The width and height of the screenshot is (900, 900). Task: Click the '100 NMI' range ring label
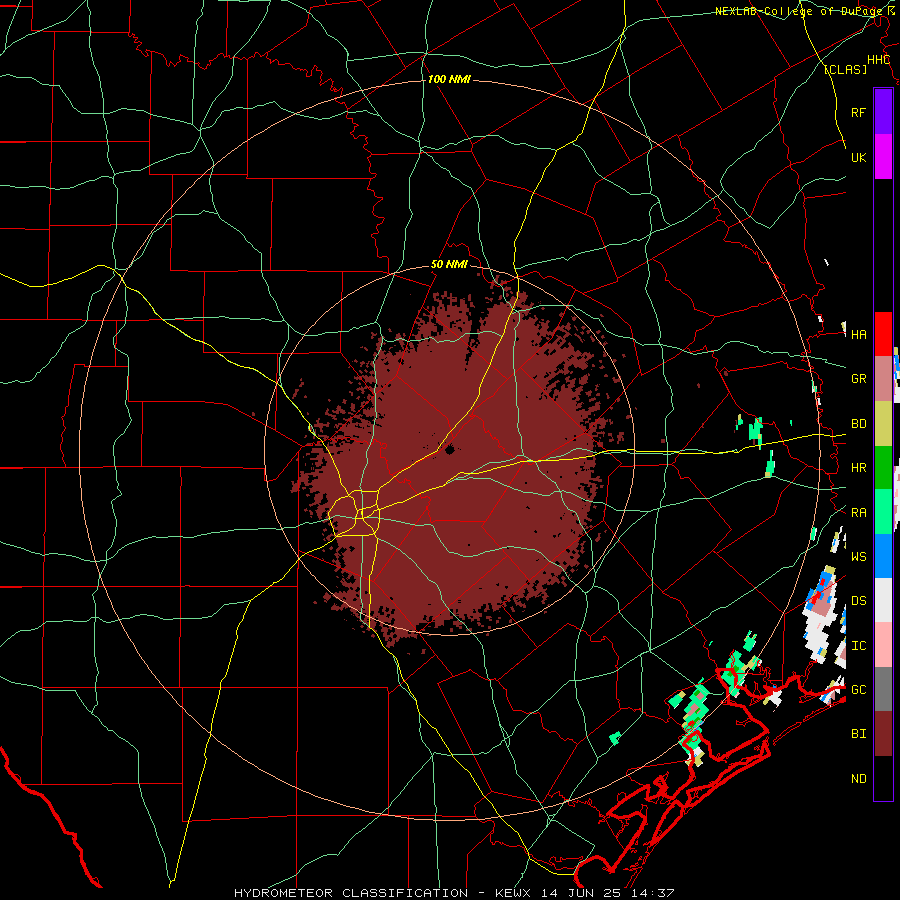point(449,79)
